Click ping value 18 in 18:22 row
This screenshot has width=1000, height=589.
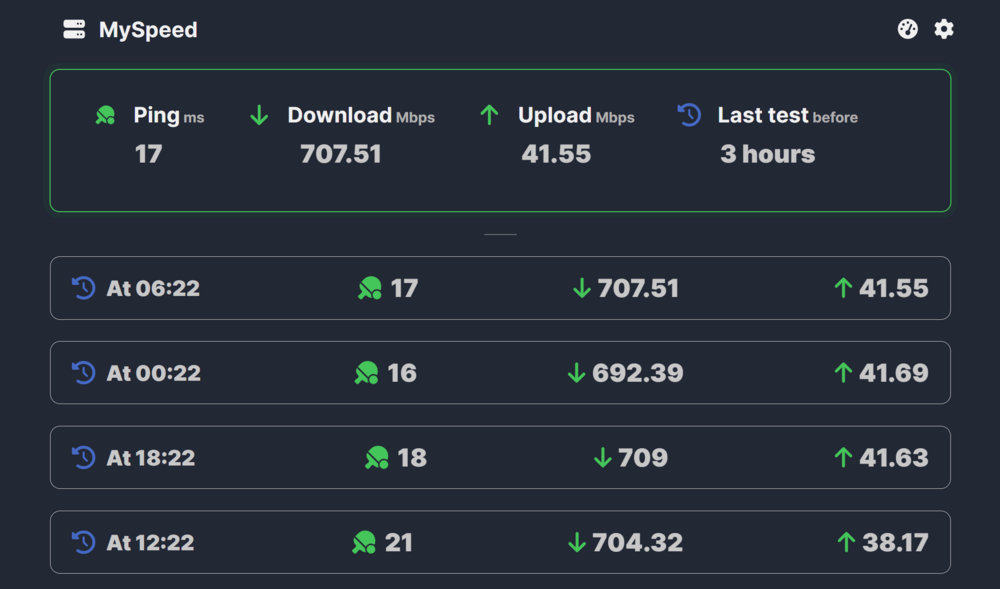click(412, 458)
